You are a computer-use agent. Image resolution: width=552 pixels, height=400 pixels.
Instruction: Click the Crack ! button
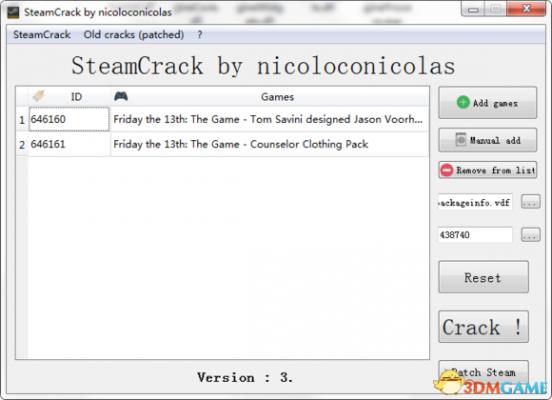[x=483, y=327]
